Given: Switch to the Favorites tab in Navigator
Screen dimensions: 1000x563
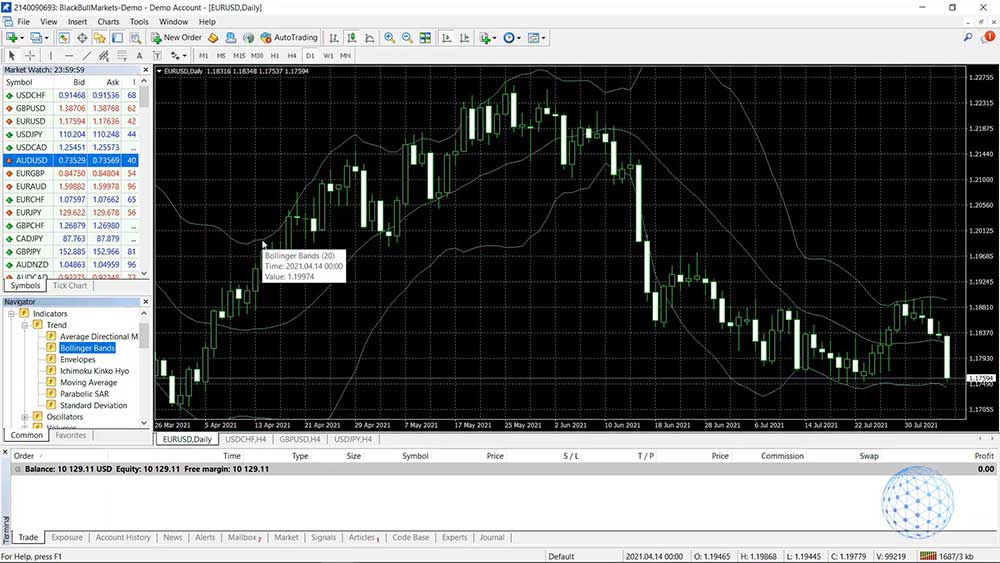Looking at the screenshot, I should click(x=70, y=435).
